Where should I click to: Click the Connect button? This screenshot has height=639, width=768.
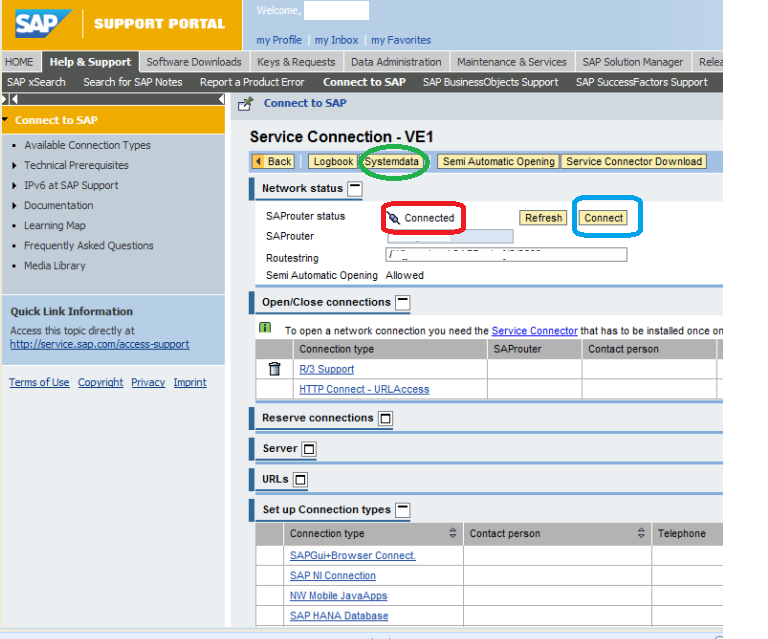(603, 218)
